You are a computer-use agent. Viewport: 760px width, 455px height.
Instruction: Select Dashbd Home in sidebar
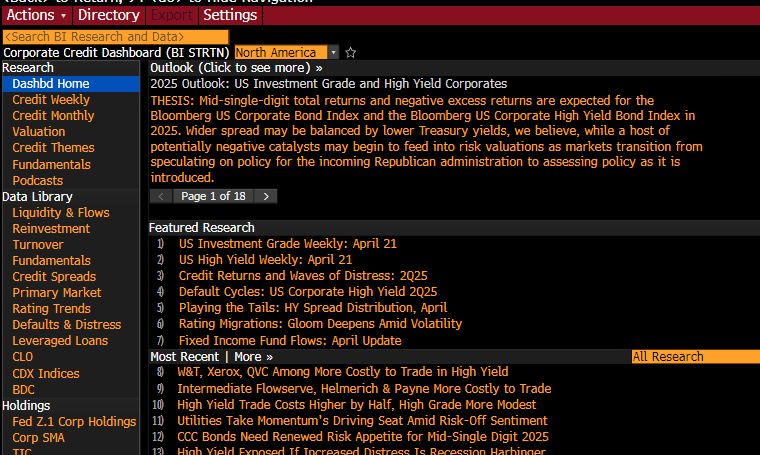[x=71, y=84]
